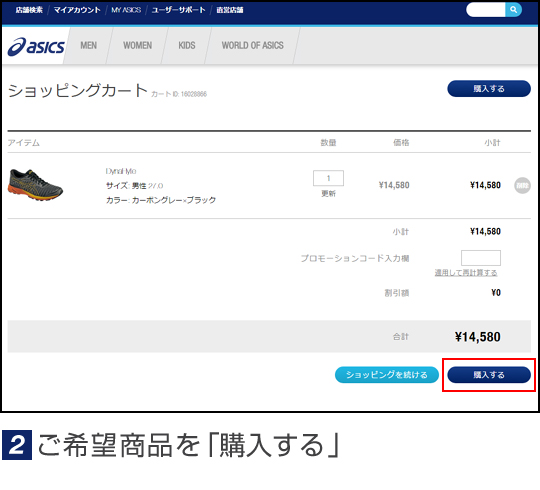
Task: Open マイアカウント in the top bar
Action: [x=77, y=10]
